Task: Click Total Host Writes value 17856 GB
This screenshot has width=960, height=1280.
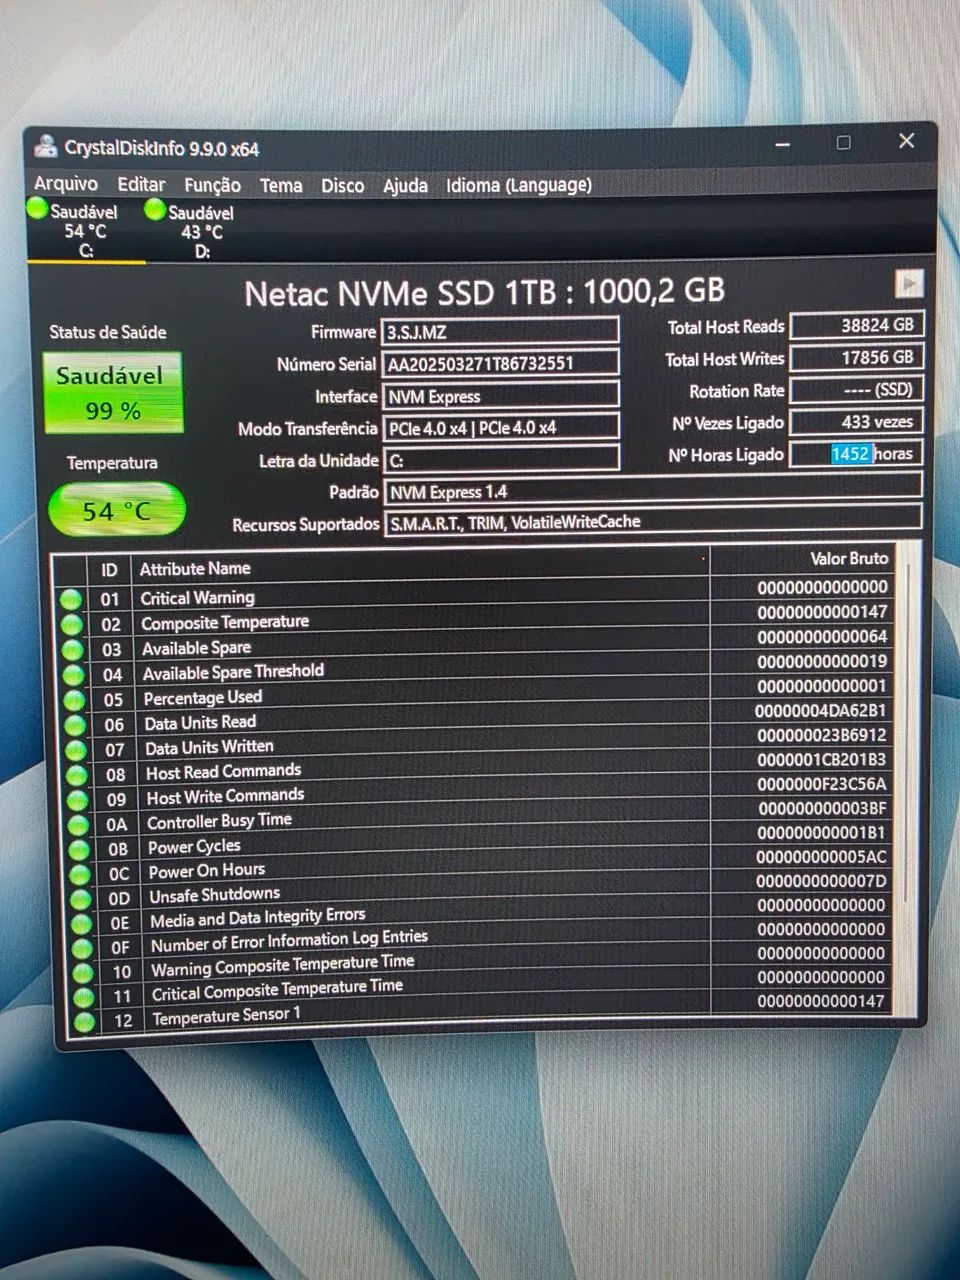Action: [x=856, y=357]
